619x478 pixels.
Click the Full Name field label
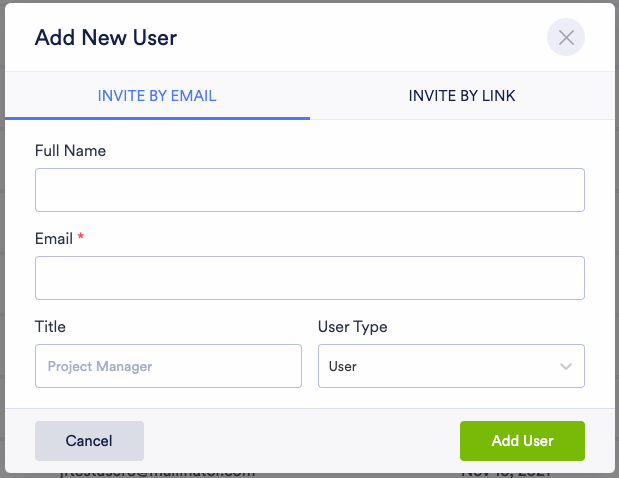coord(70,151)
